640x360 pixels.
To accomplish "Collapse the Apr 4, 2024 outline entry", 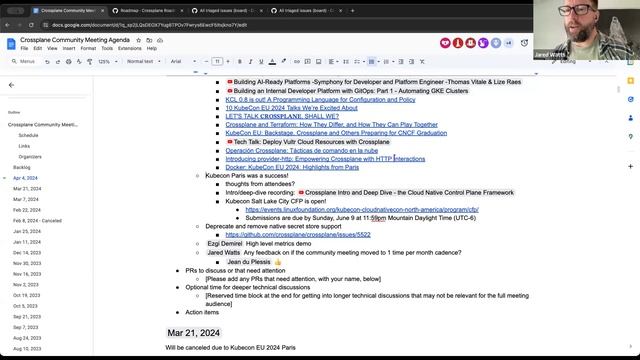I will [x=4, y=178].
